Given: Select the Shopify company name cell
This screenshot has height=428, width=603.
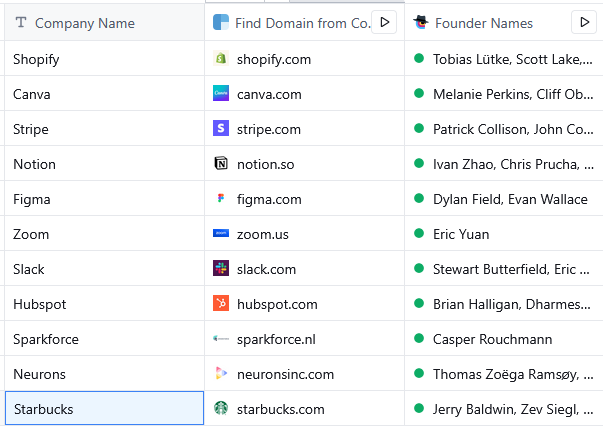Looking at the screenshot, I should pyautogui.click(x=104, y=58).
